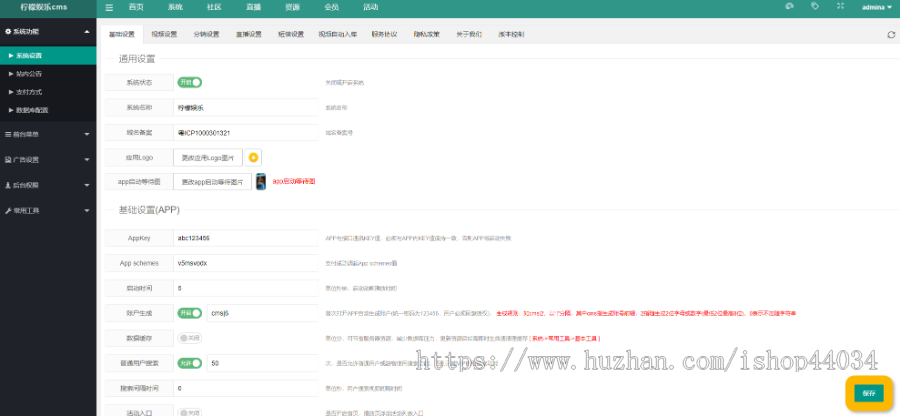The width and height of the screenshot is (900, 416).
Task: Toggle the hamburger sidebar collapse icon
Action: pyautogui.click(x=109, y=7)
